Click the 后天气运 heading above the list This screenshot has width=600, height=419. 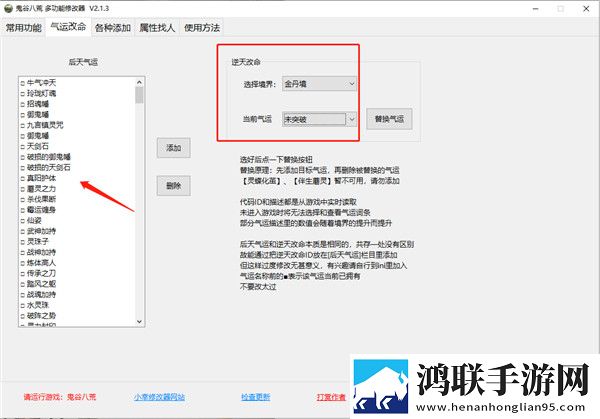(x=83, y=62)
